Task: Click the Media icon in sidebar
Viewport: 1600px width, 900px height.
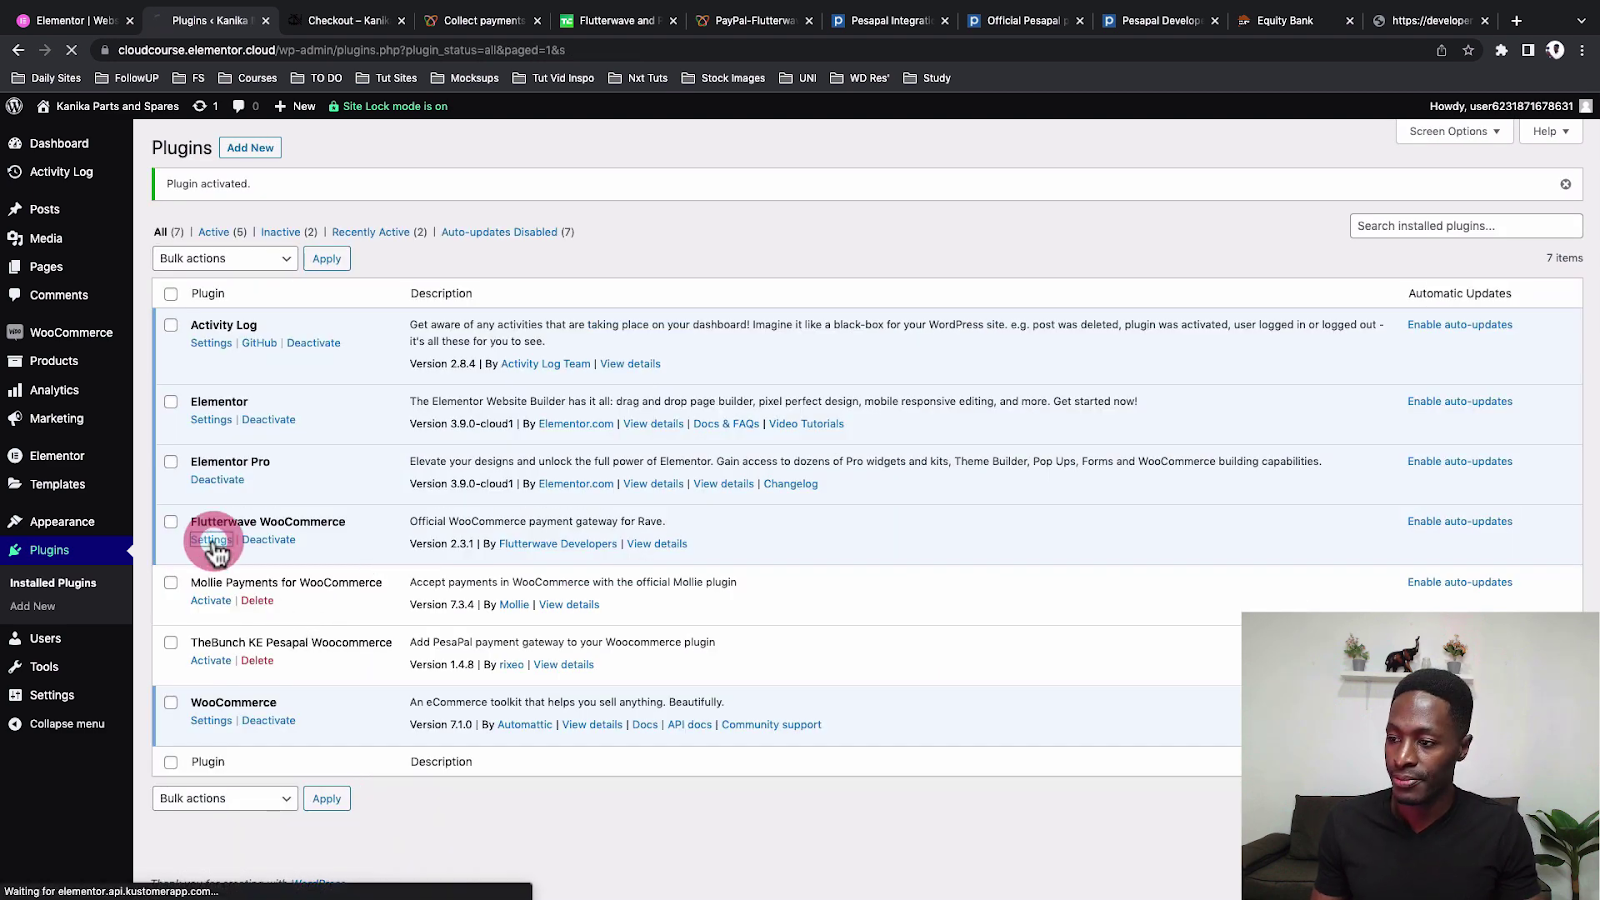Action: coord(15,239)
